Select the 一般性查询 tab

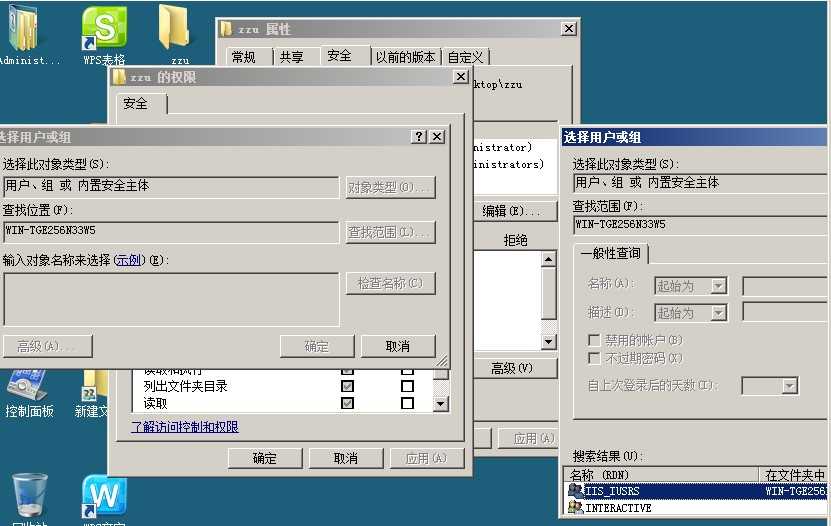(611, 254)
